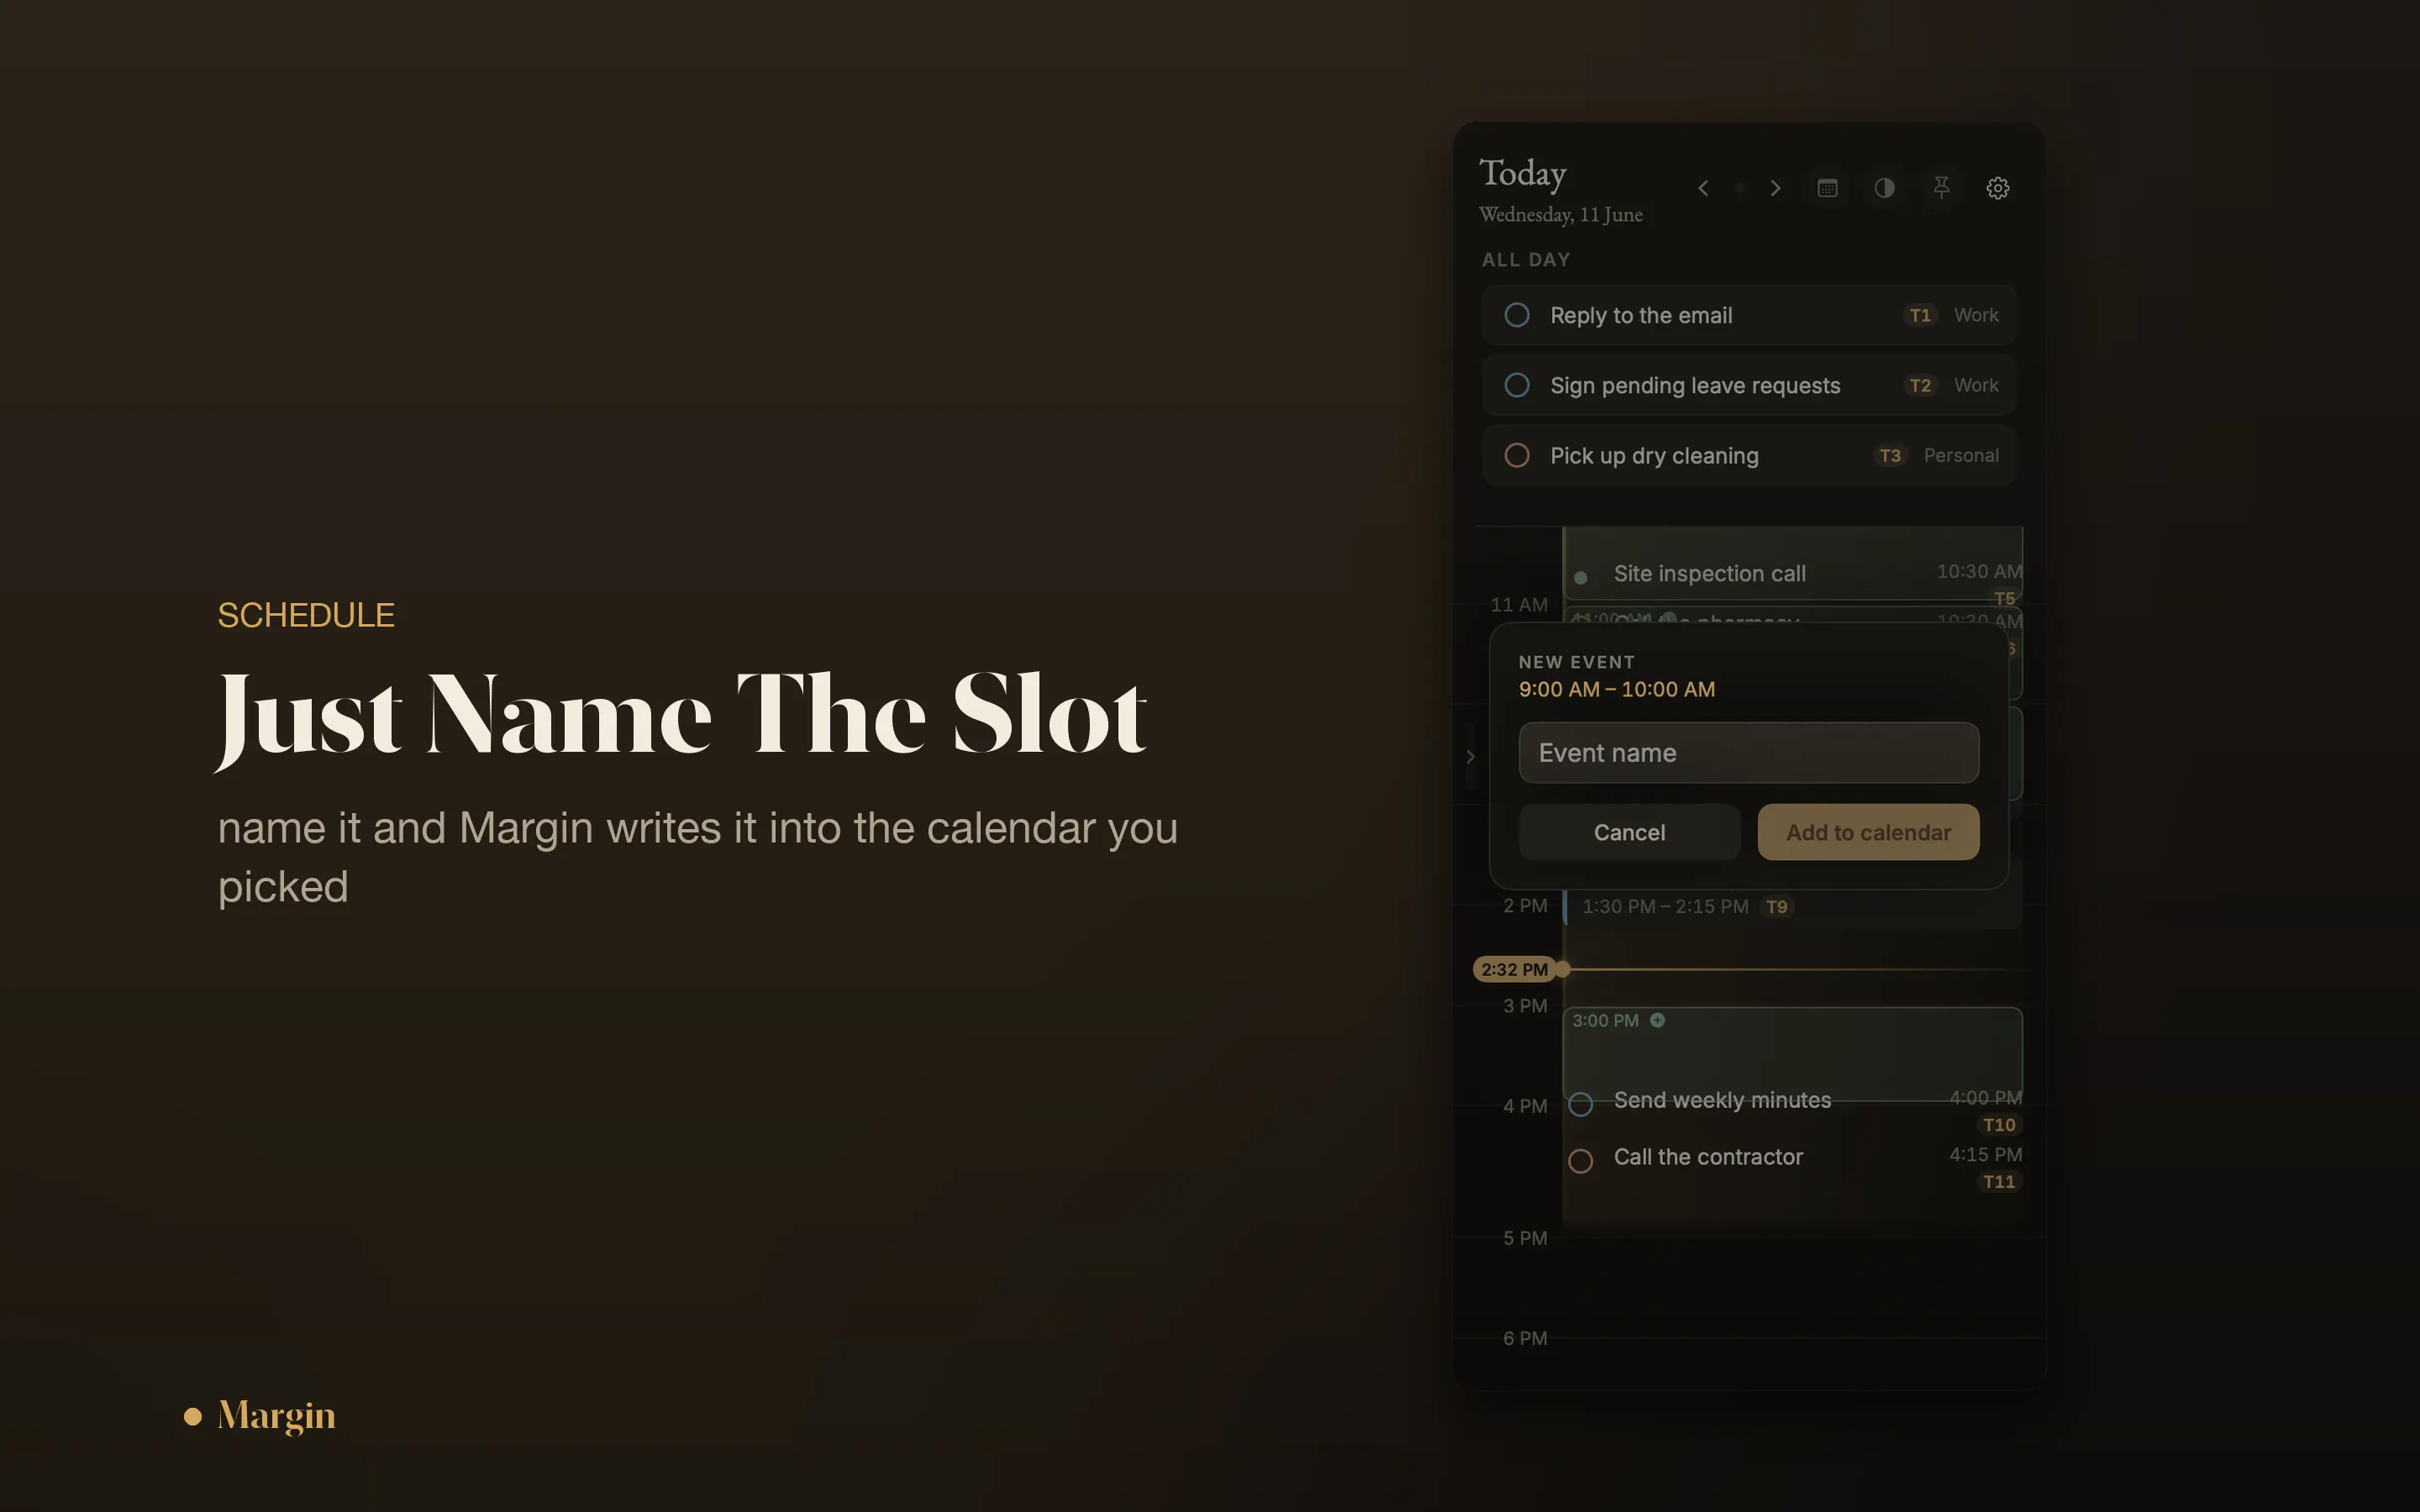This screenshot has height=1512, width=2420.
Task: Click the T9 tag next to 1:30 PM – 2:15 PM
Action: pyautogui.click(x=1776, y=907)
